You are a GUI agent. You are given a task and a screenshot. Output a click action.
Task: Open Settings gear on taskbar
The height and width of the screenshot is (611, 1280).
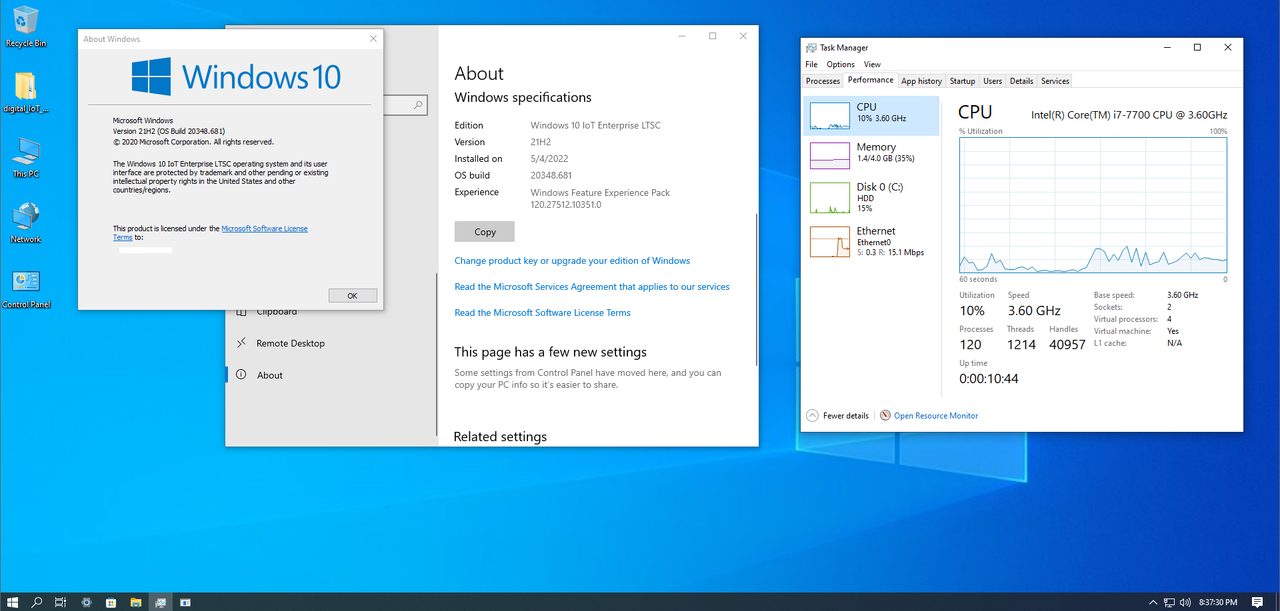tap(87, 602)
